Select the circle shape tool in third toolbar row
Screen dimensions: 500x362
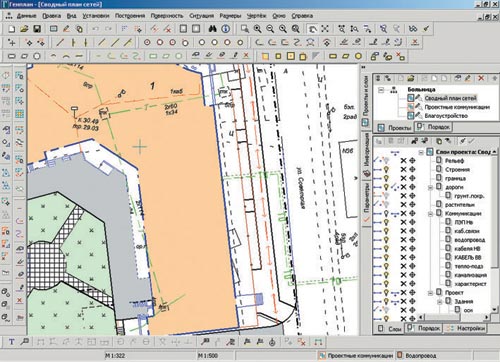point(37,56)
